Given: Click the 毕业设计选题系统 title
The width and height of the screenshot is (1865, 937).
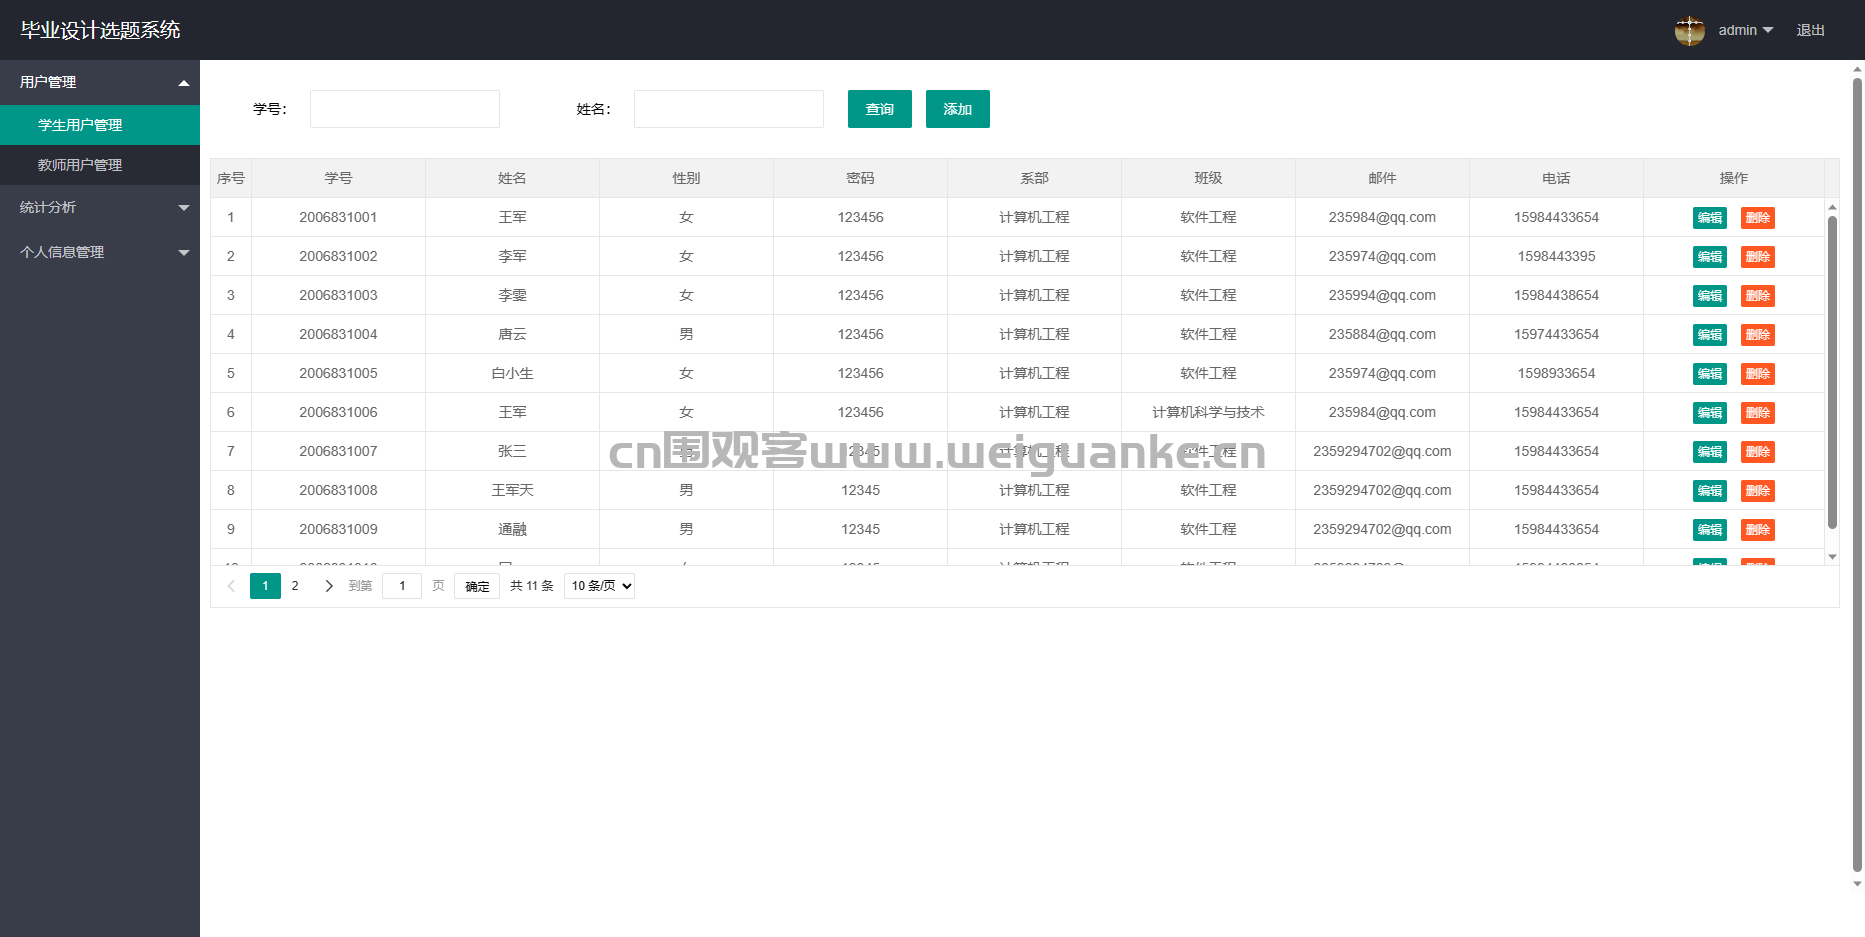Looking at the screenshot, I should tap(100, 30).
